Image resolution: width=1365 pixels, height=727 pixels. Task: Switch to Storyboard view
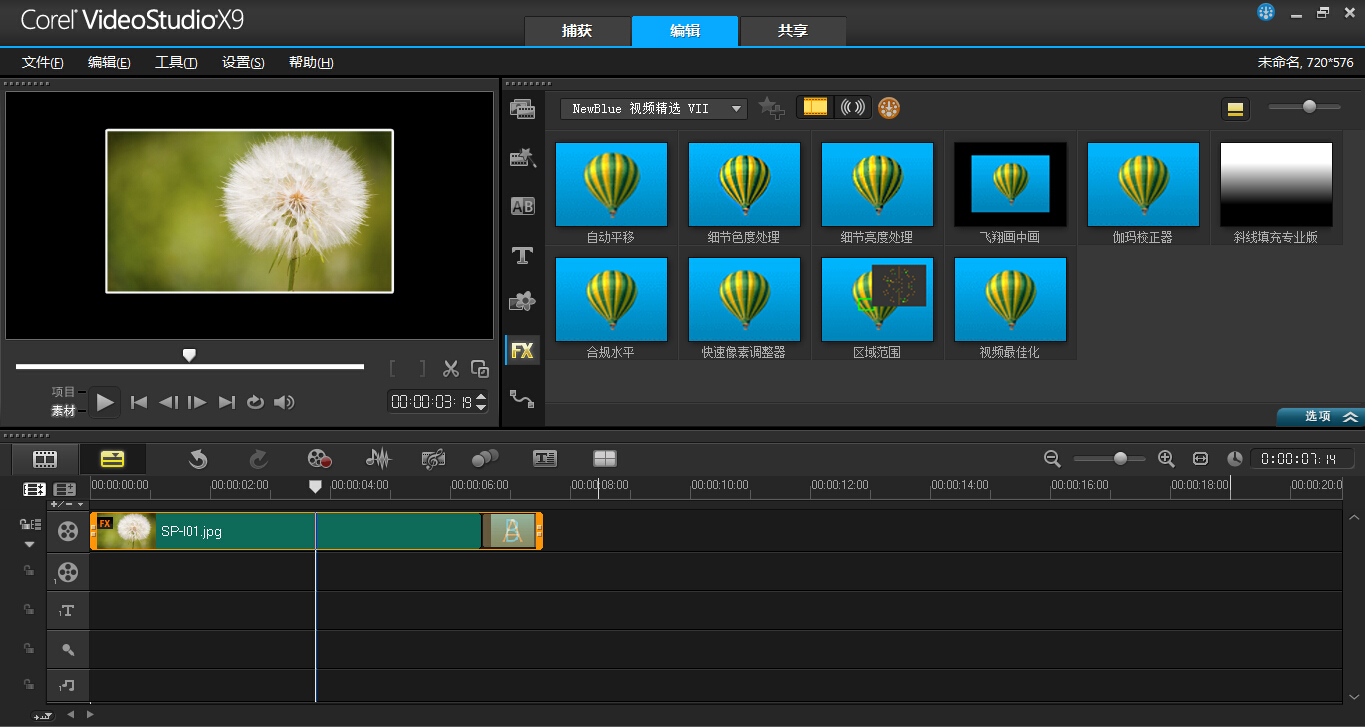pos(45,459)
